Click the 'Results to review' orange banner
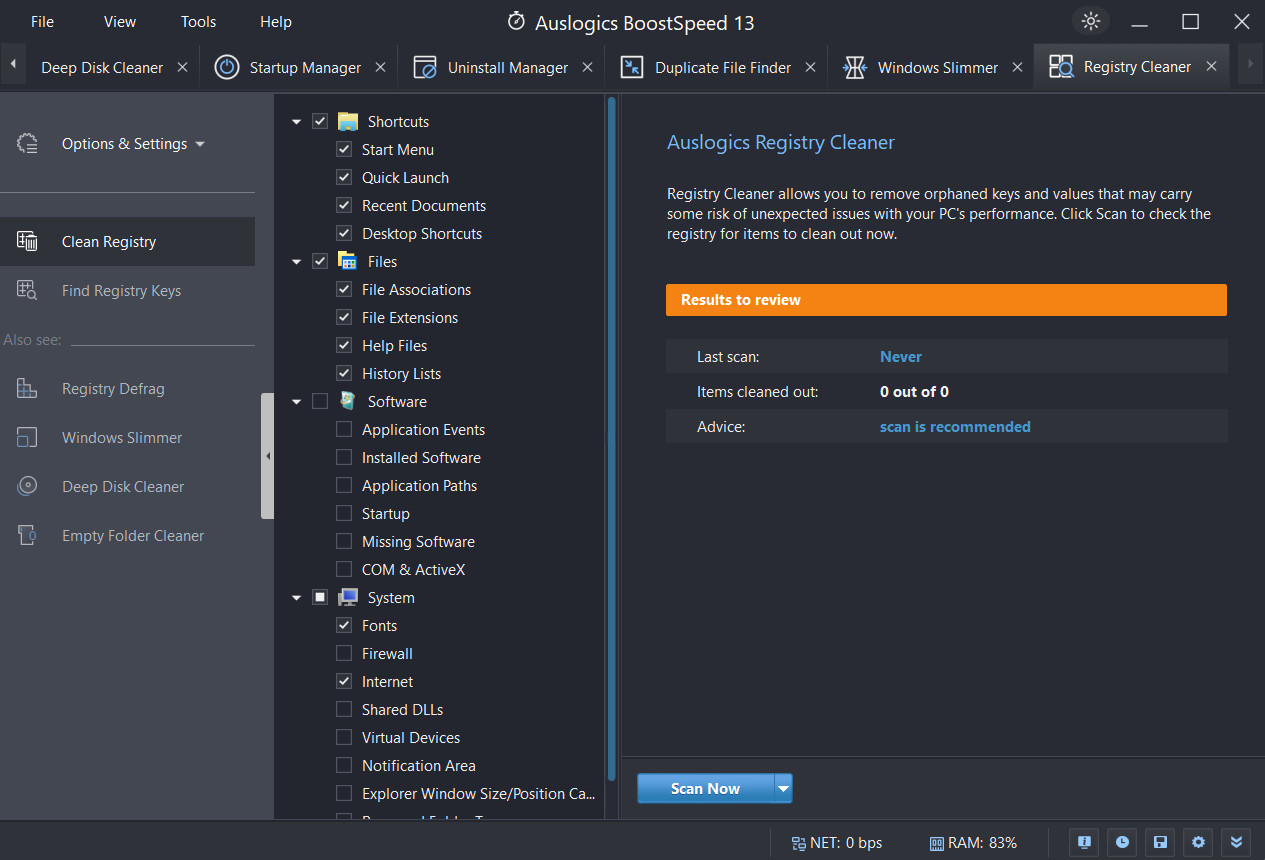This screenshot has width=1265, height=860. [946, 300]
